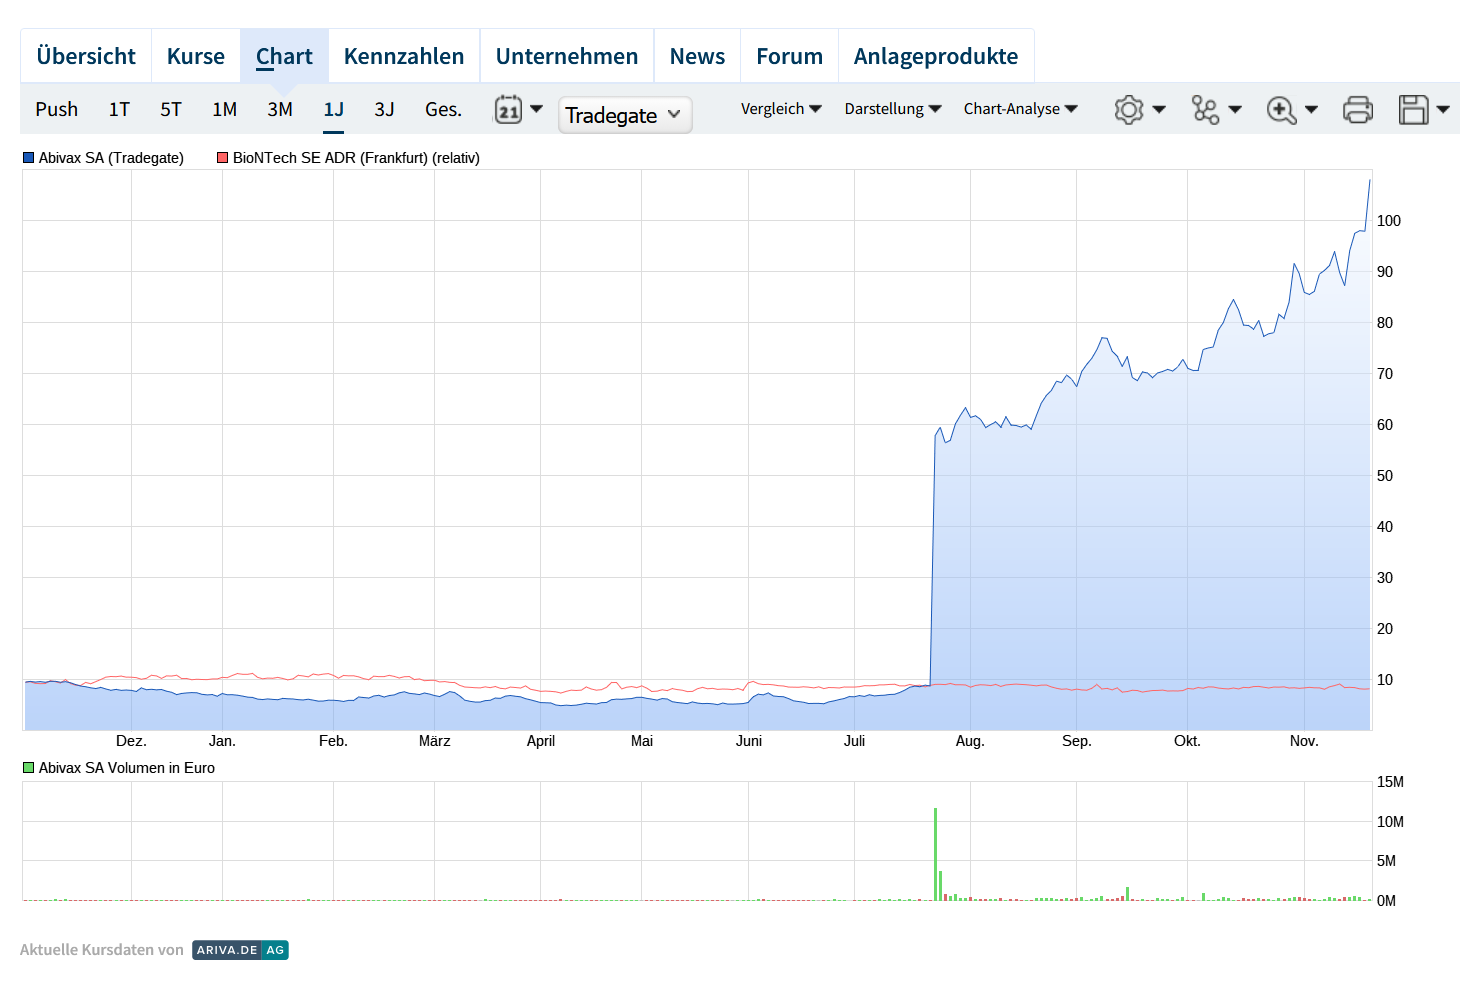Viewport: 1469px width, 983px height.
Task: Expand the arrow next to save icon
Action: coord(1443,109)
